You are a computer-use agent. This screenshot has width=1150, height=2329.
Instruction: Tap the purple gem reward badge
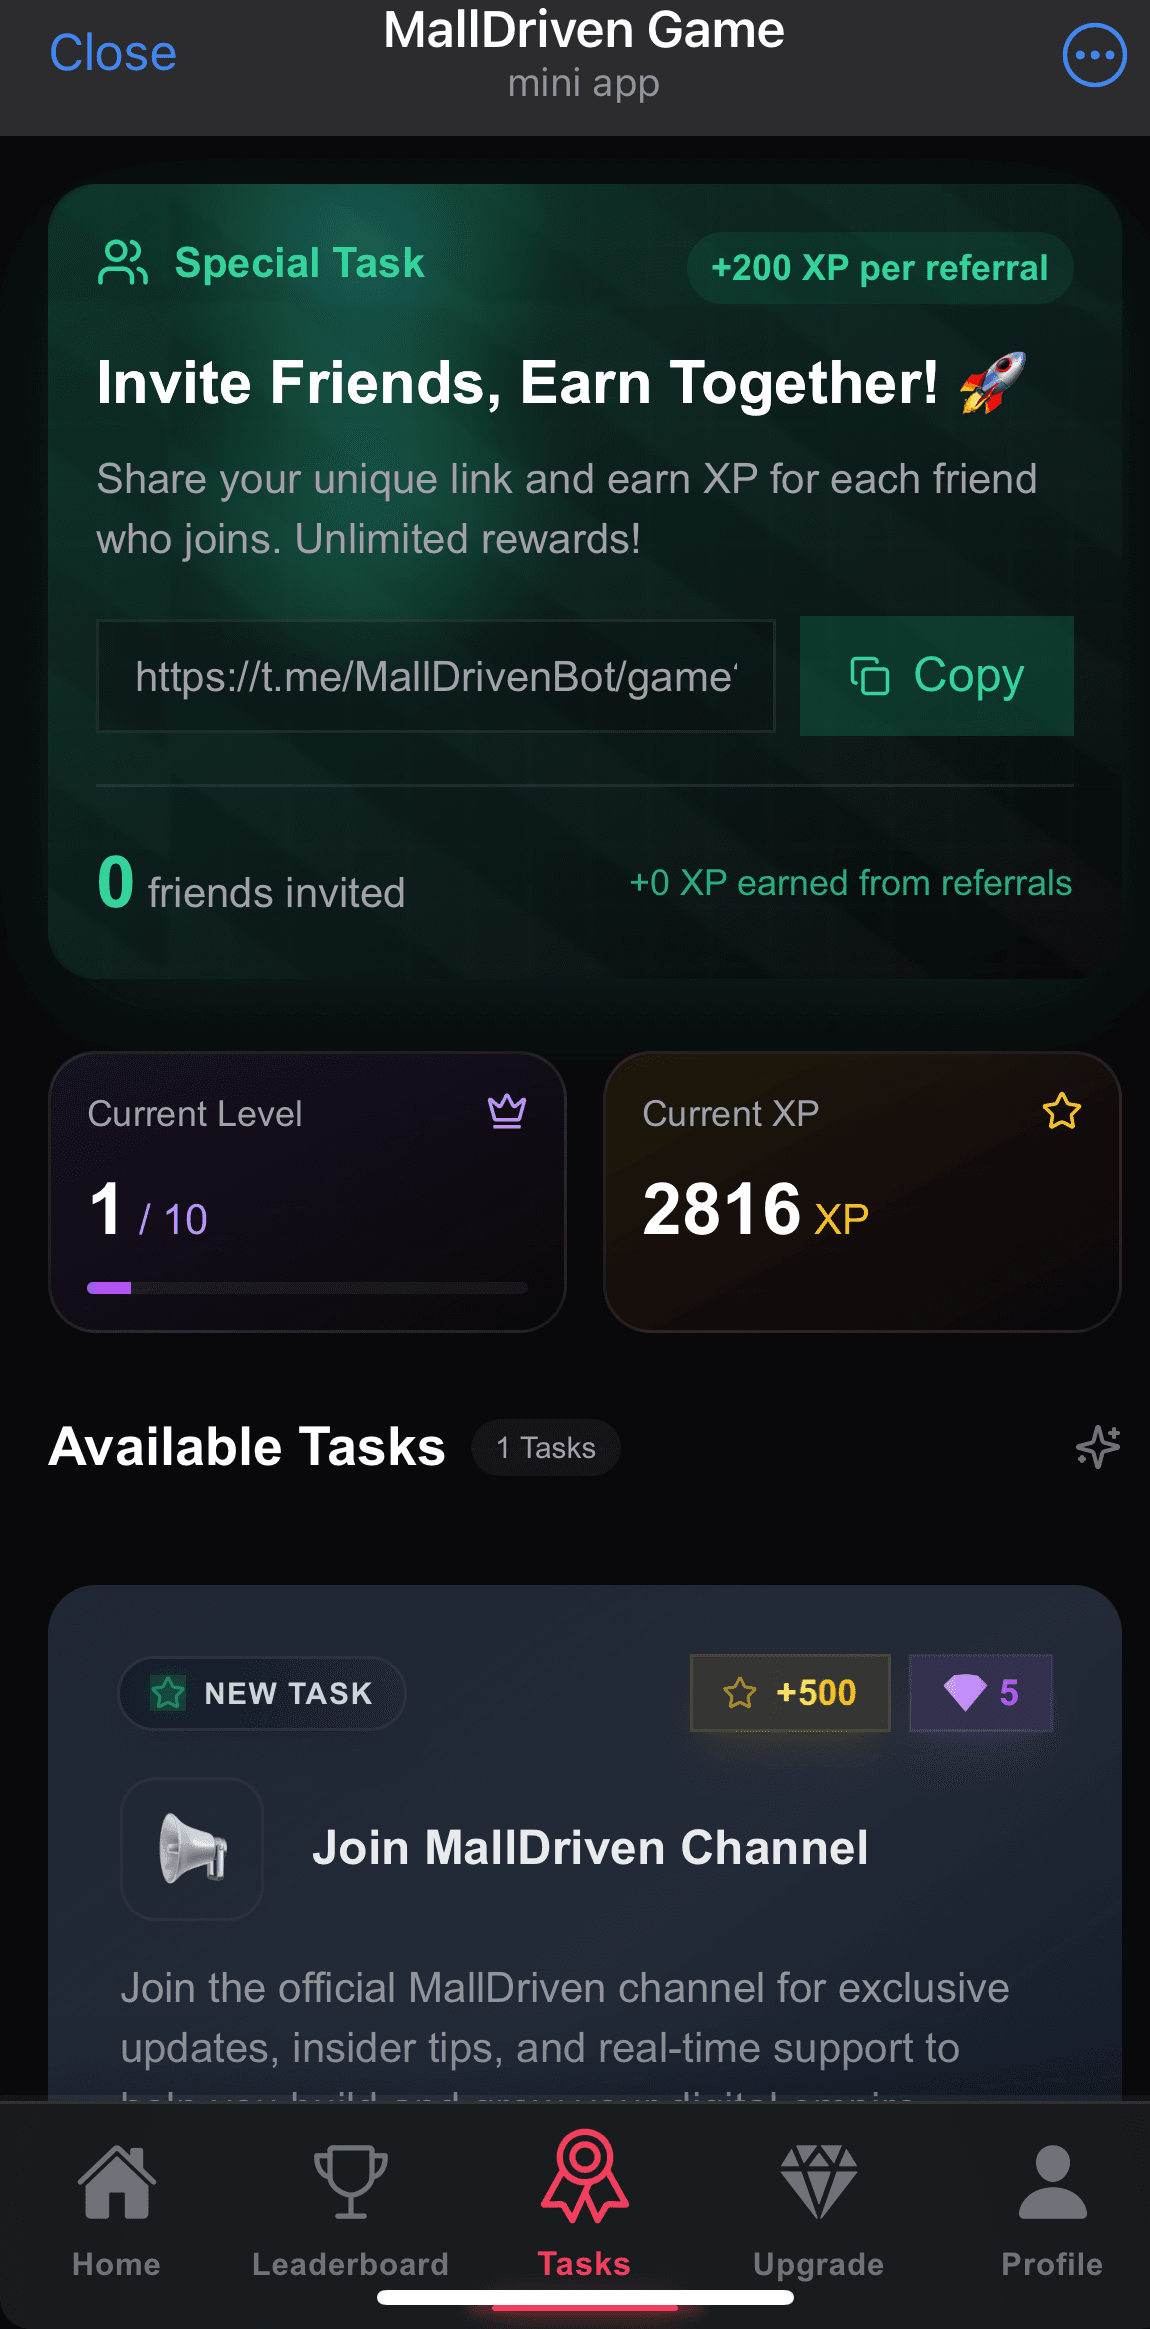click(x=981, y=1692)
